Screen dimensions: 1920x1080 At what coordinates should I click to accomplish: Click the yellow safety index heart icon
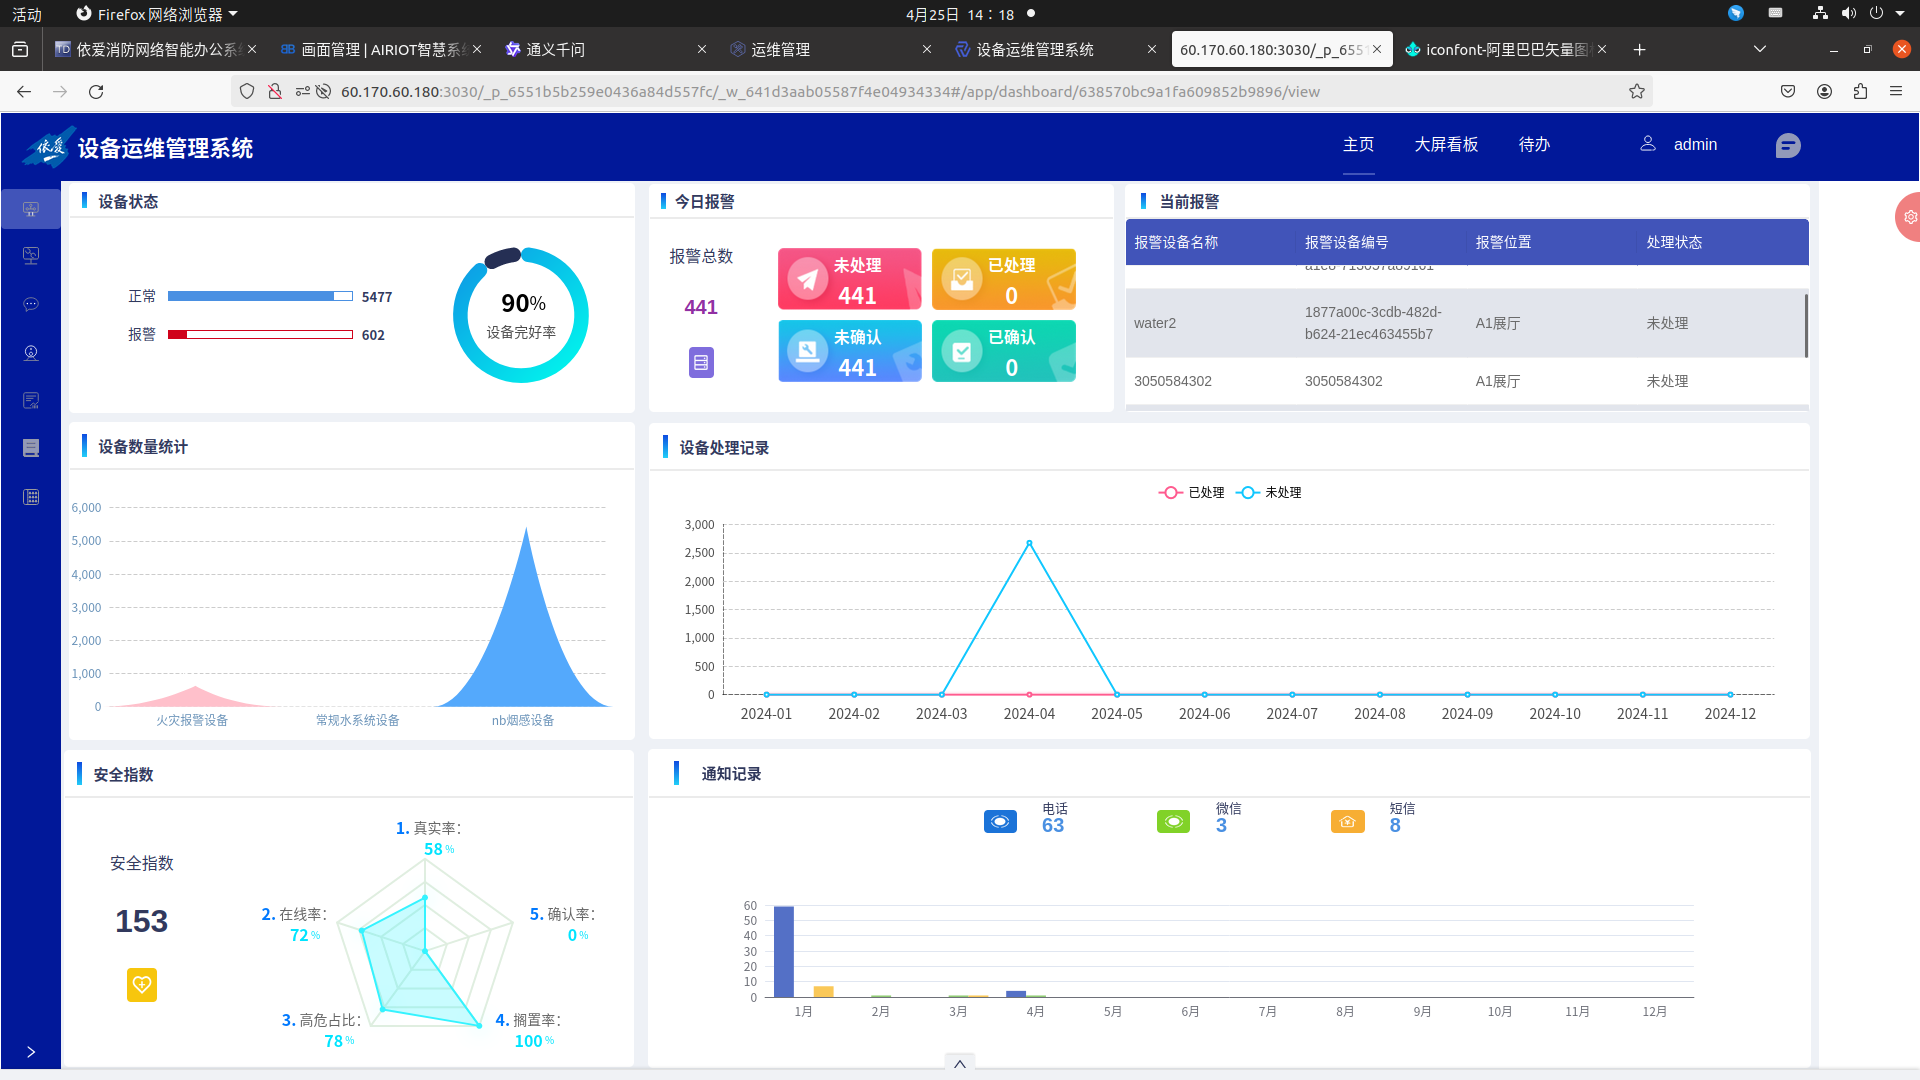[142, 985]
